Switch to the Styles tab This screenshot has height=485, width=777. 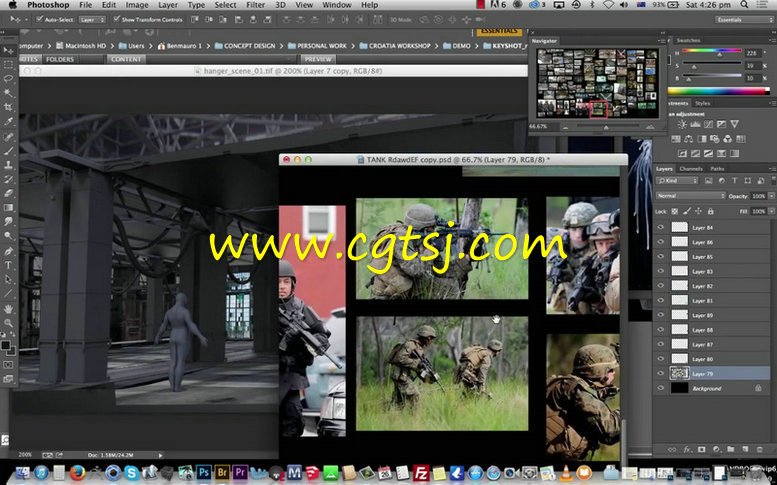tap(702, 103)
